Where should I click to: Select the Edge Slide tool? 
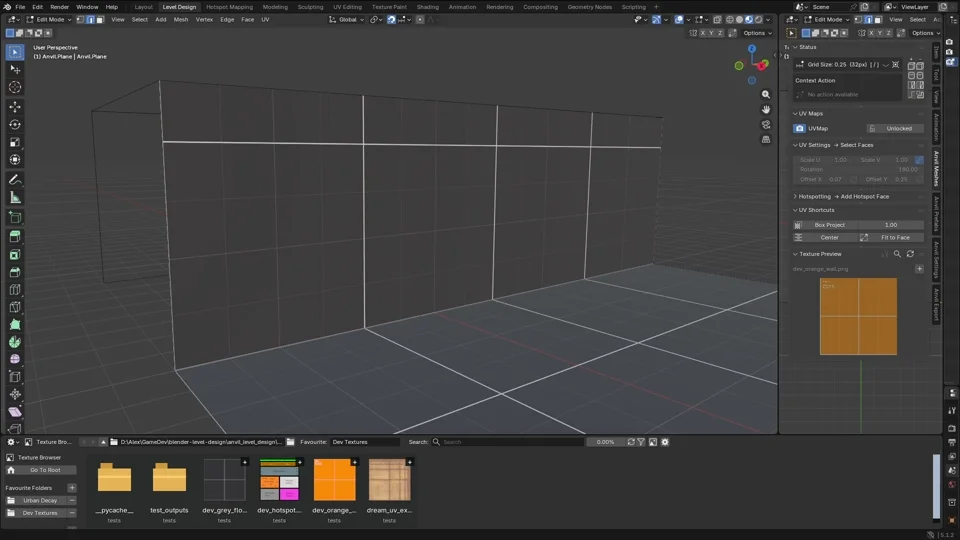click(x=15, y=377)
